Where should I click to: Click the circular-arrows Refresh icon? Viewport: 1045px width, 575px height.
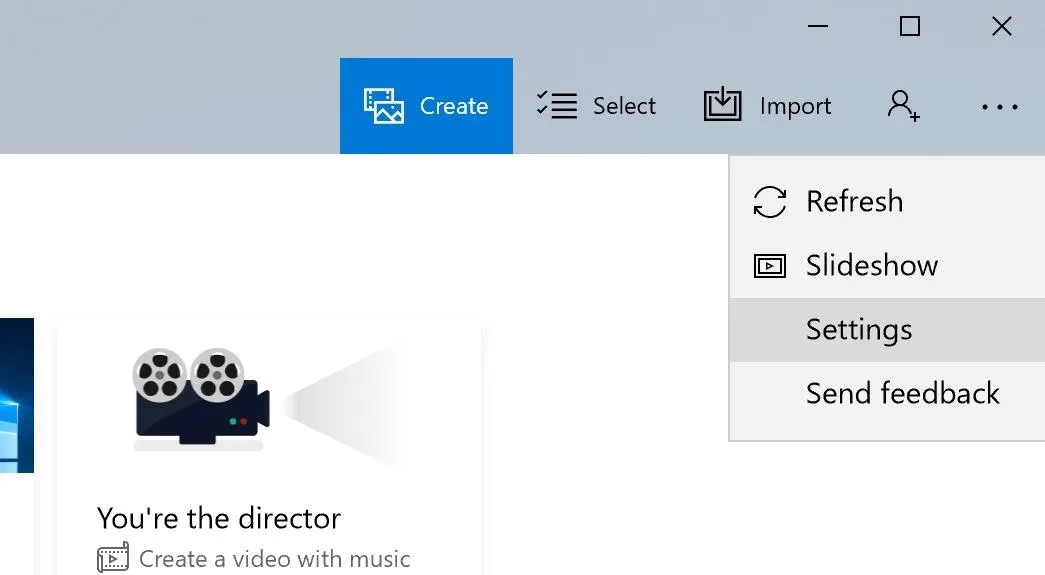click(x=770, y=202)
